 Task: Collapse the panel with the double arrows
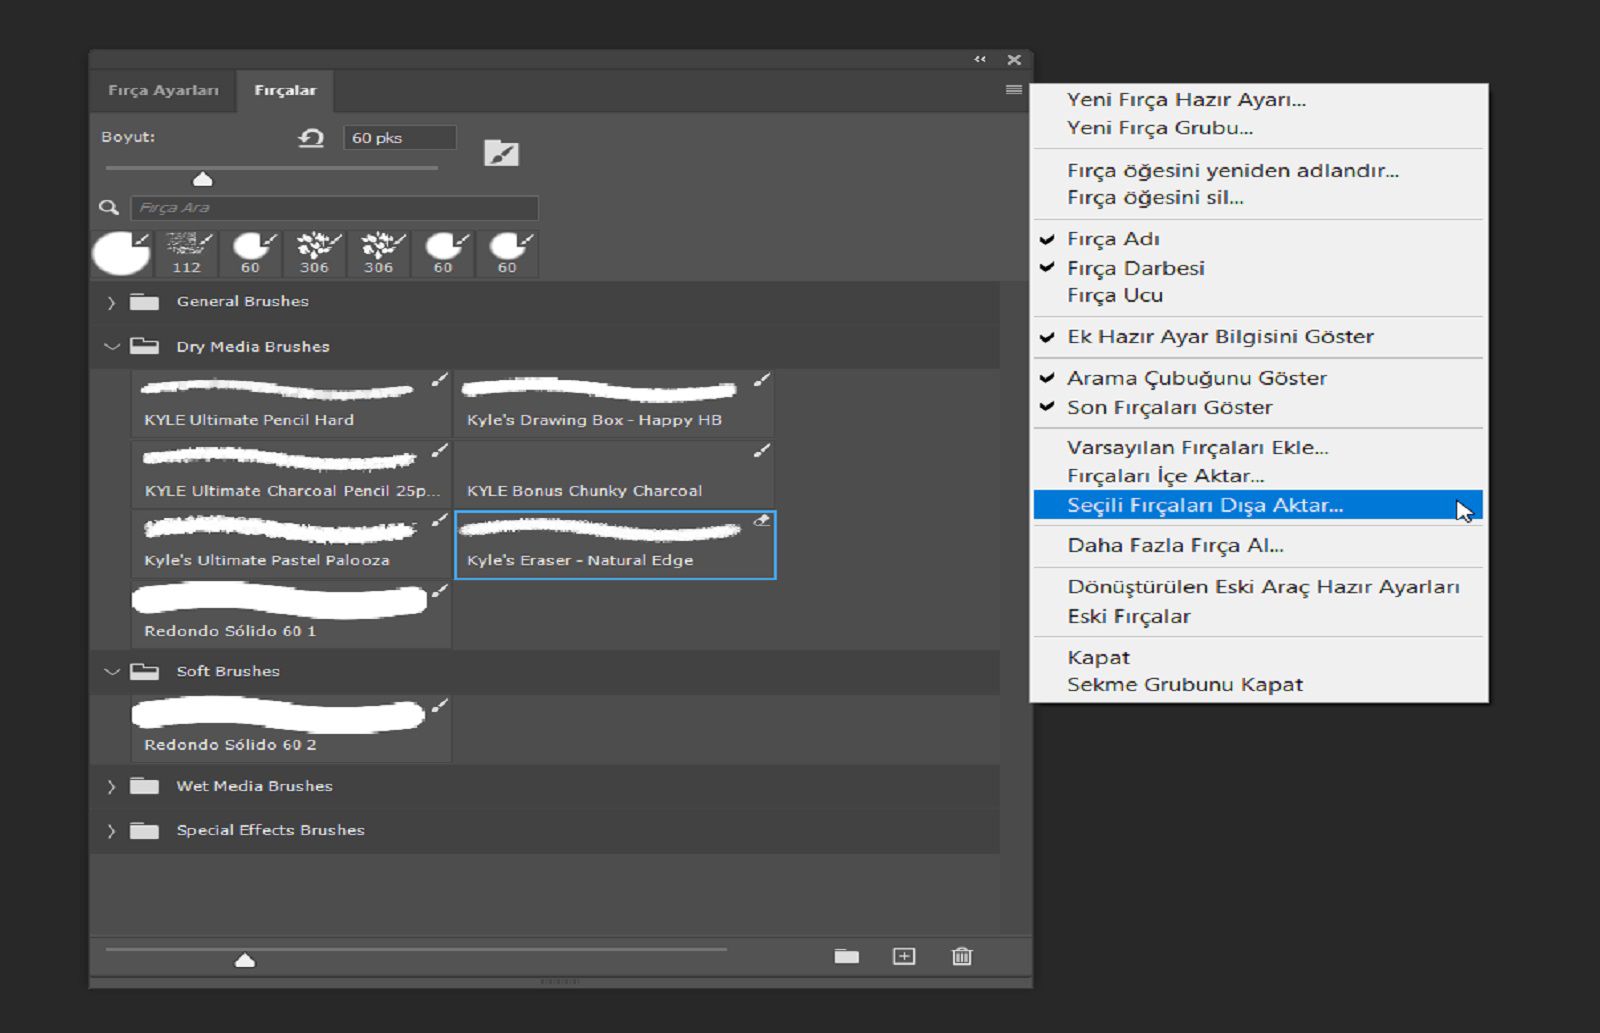pyautogui.click(x=980, y=60)
